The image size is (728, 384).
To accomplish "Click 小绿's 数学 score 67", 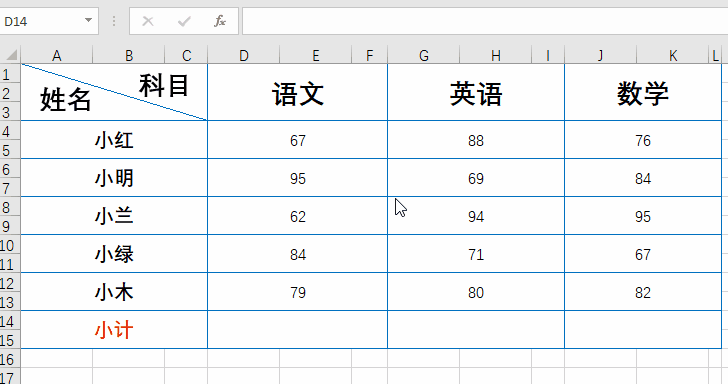I will (643, 254).
